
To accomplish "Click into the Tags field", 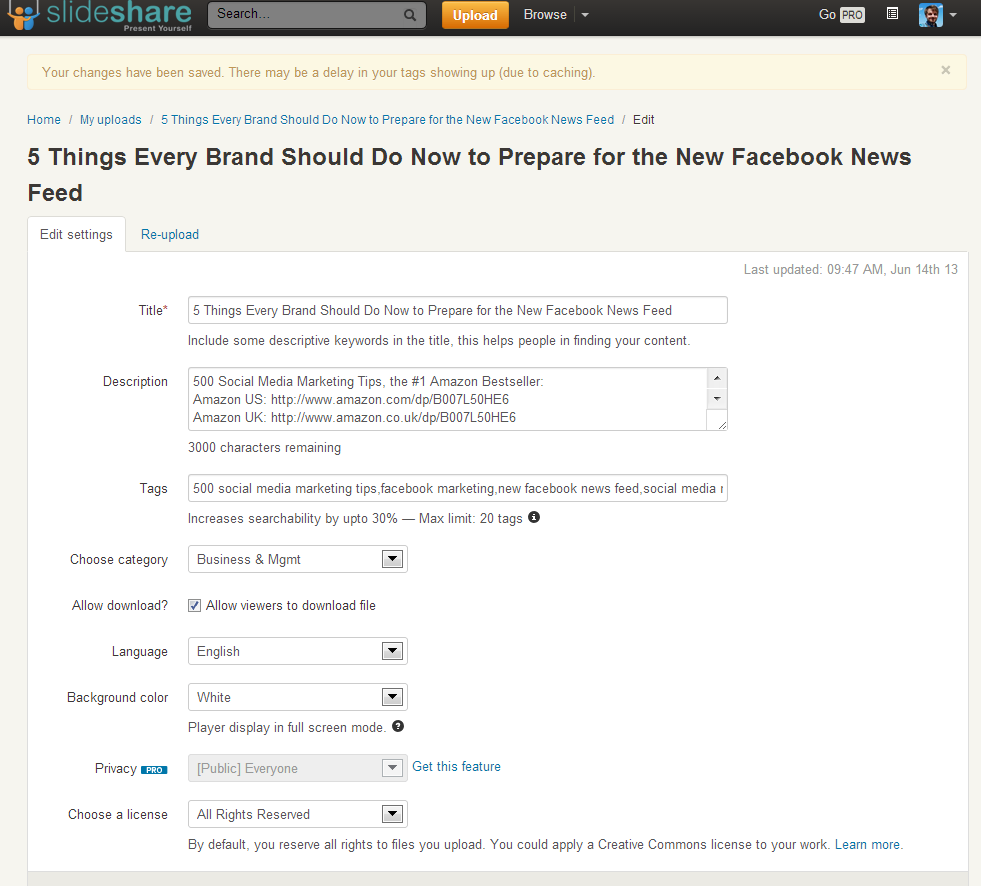I will click(x=457, y=488).
